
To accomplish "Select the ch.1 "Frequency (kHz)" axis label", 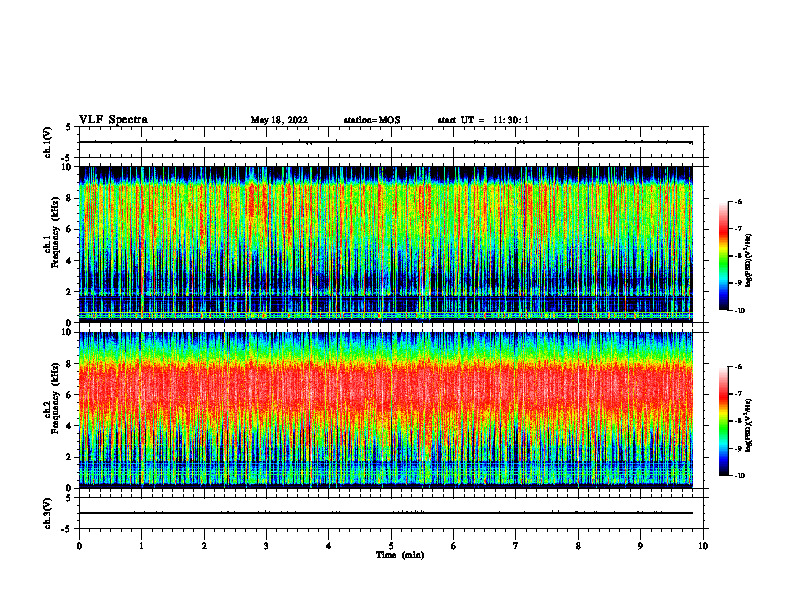I will (x=56, y=233).
